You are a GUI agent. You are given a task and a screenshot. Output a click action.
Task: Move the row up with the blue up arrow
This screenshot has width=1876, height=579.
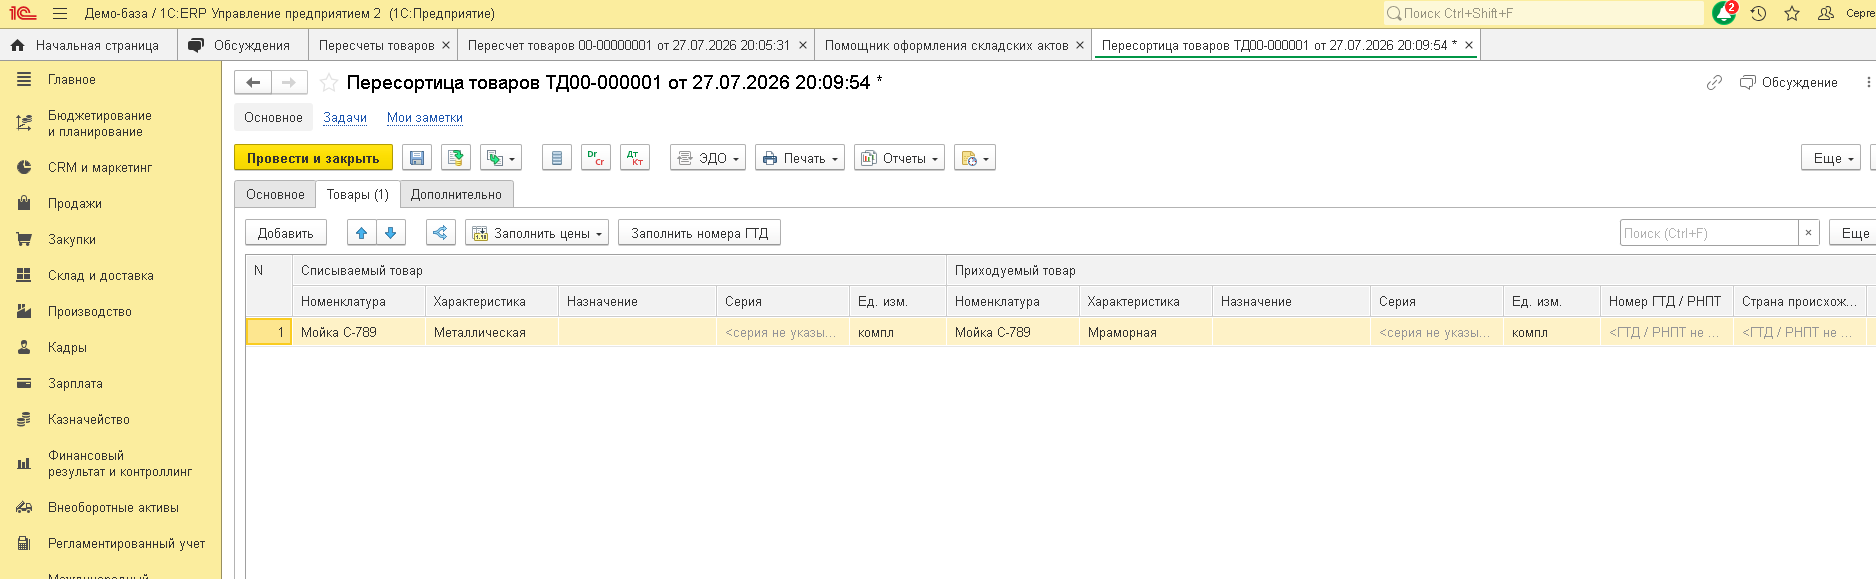(362, 233)
